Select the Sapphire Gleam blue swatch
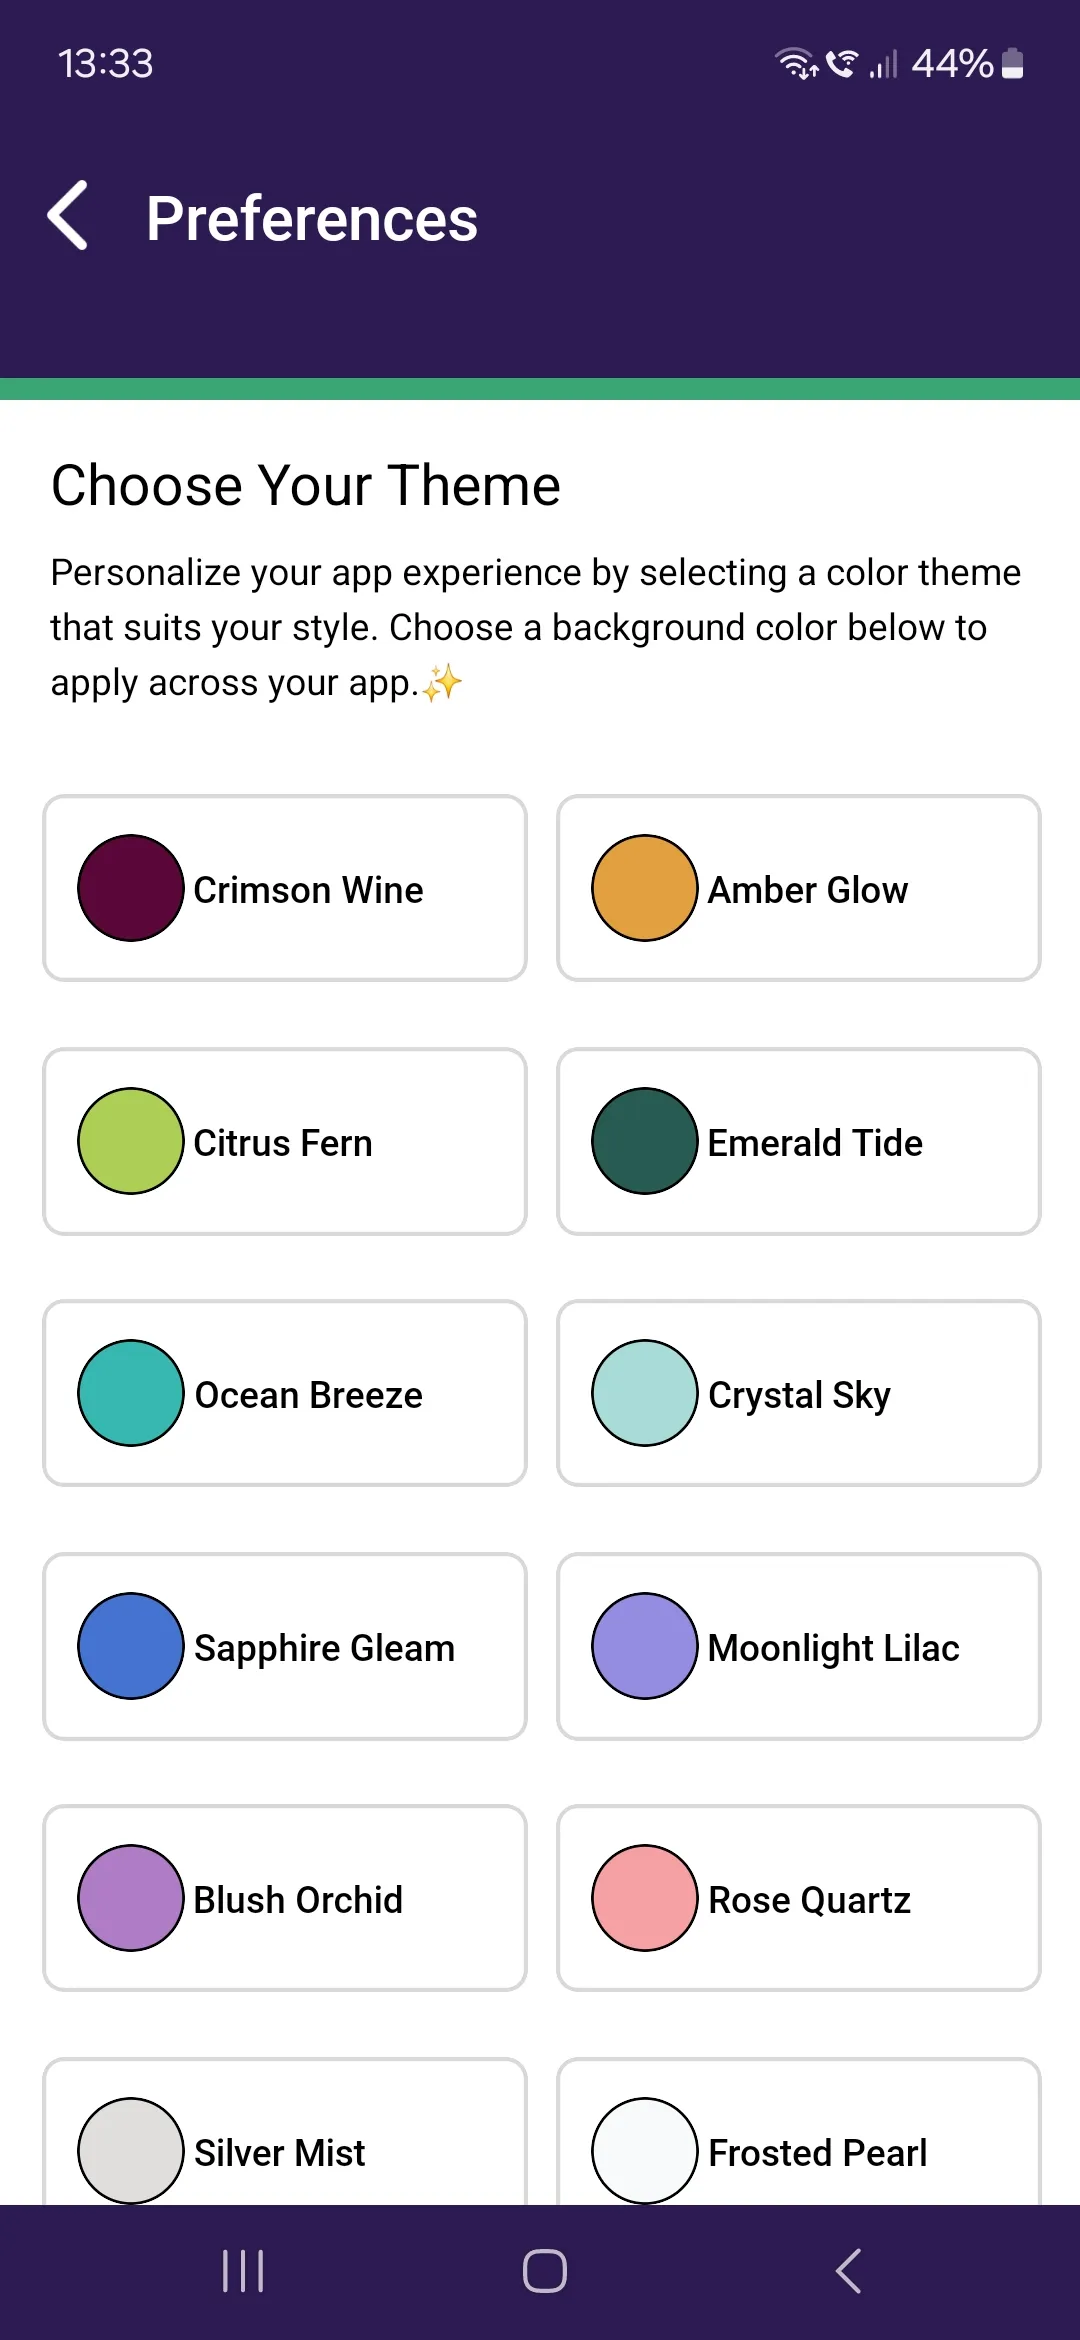This screenshot has height=2340, width=1080. tap(131, 1646)
